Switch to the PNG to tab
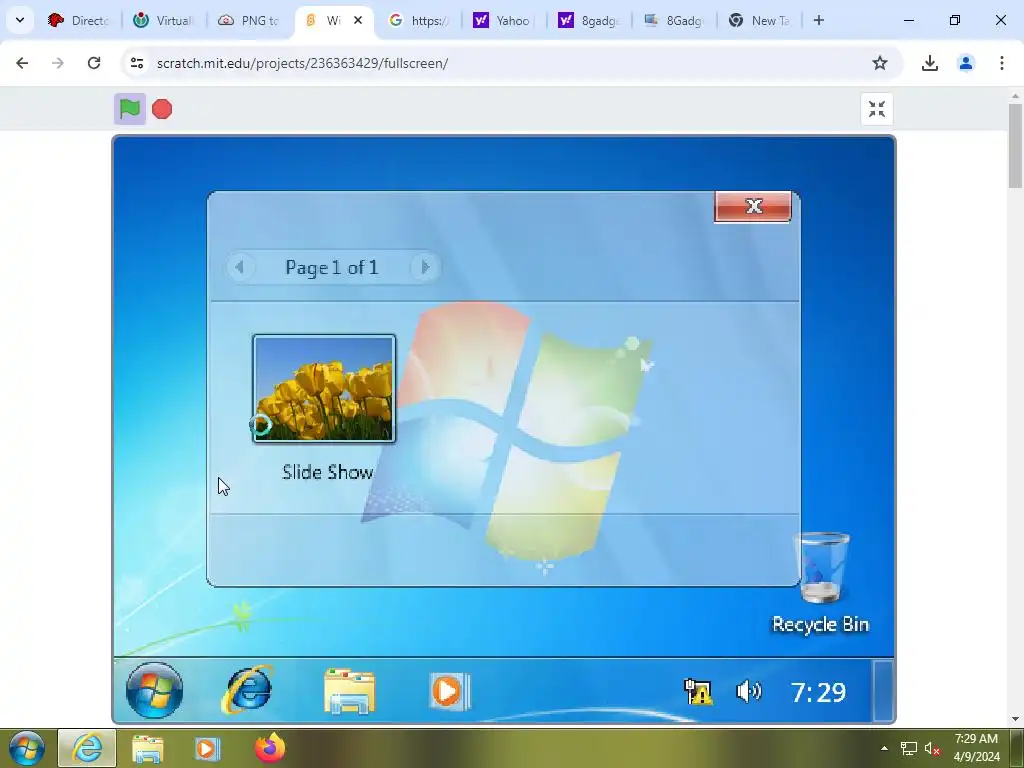Screen dimensions: 1024x768 (x=249, y=20)
